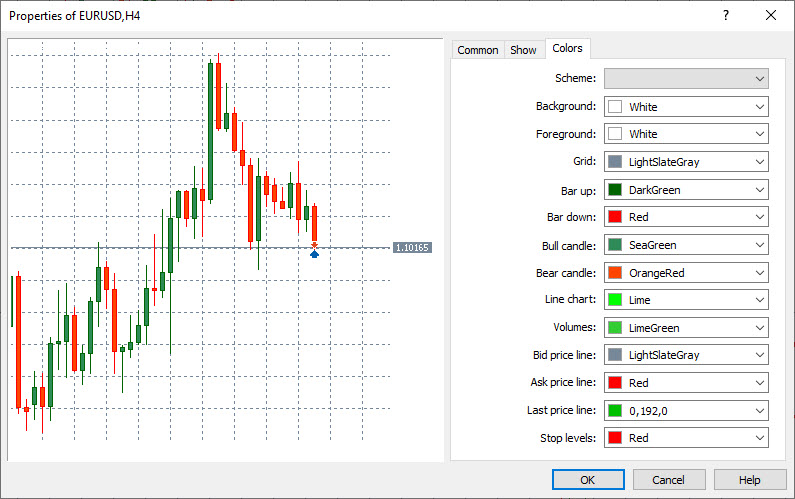The image size is (795, 499).
Task: Open the Scheme dropdown
Action: point(686,79)
